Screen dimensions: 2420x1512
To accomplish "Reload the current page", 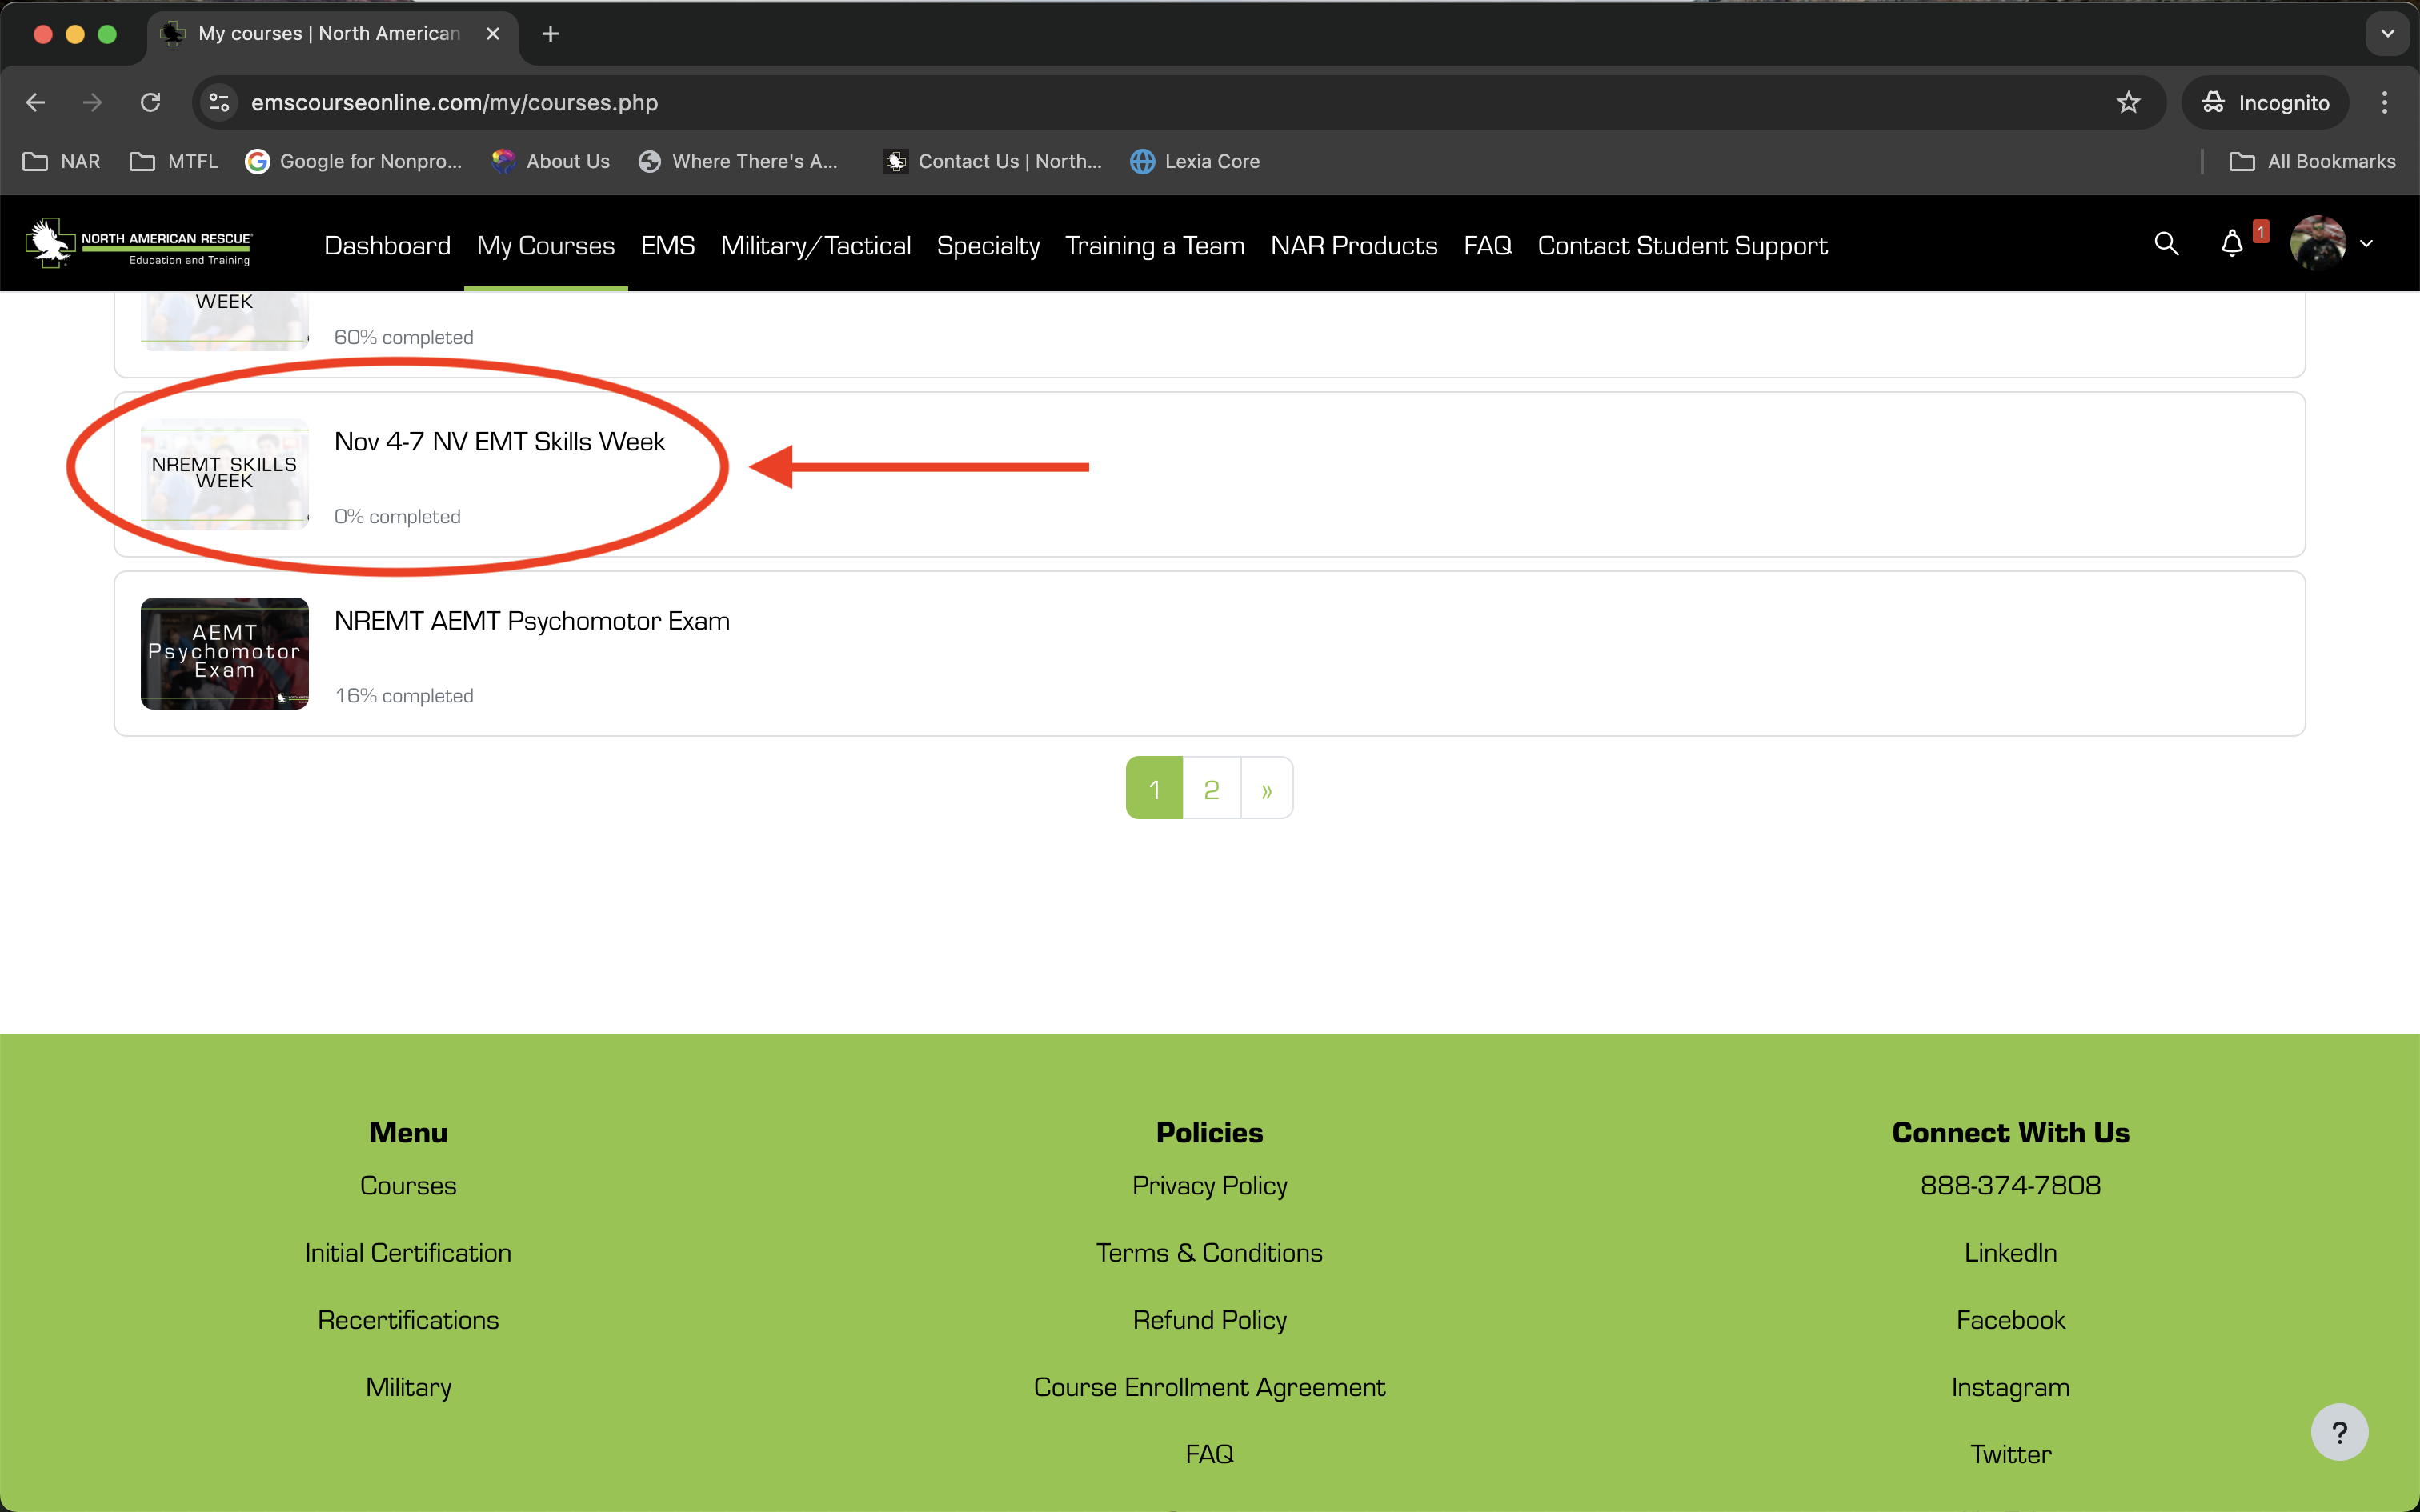I will (x=150, y=102).
